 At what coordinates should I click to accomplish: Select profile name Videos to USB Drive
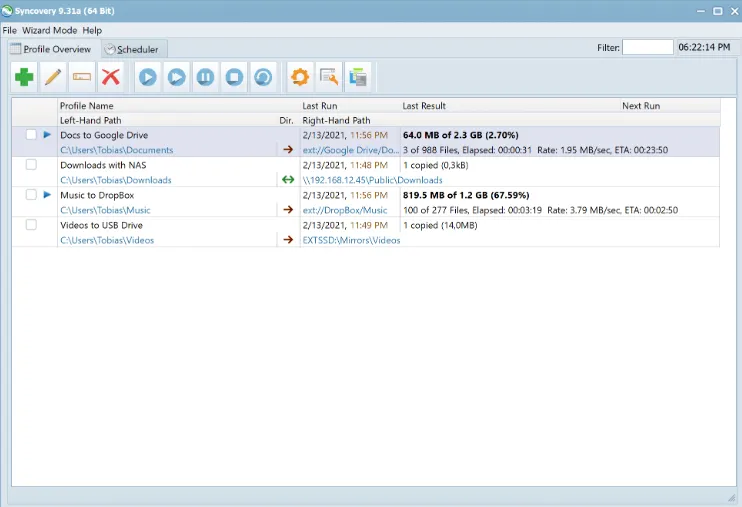point(101,225)
